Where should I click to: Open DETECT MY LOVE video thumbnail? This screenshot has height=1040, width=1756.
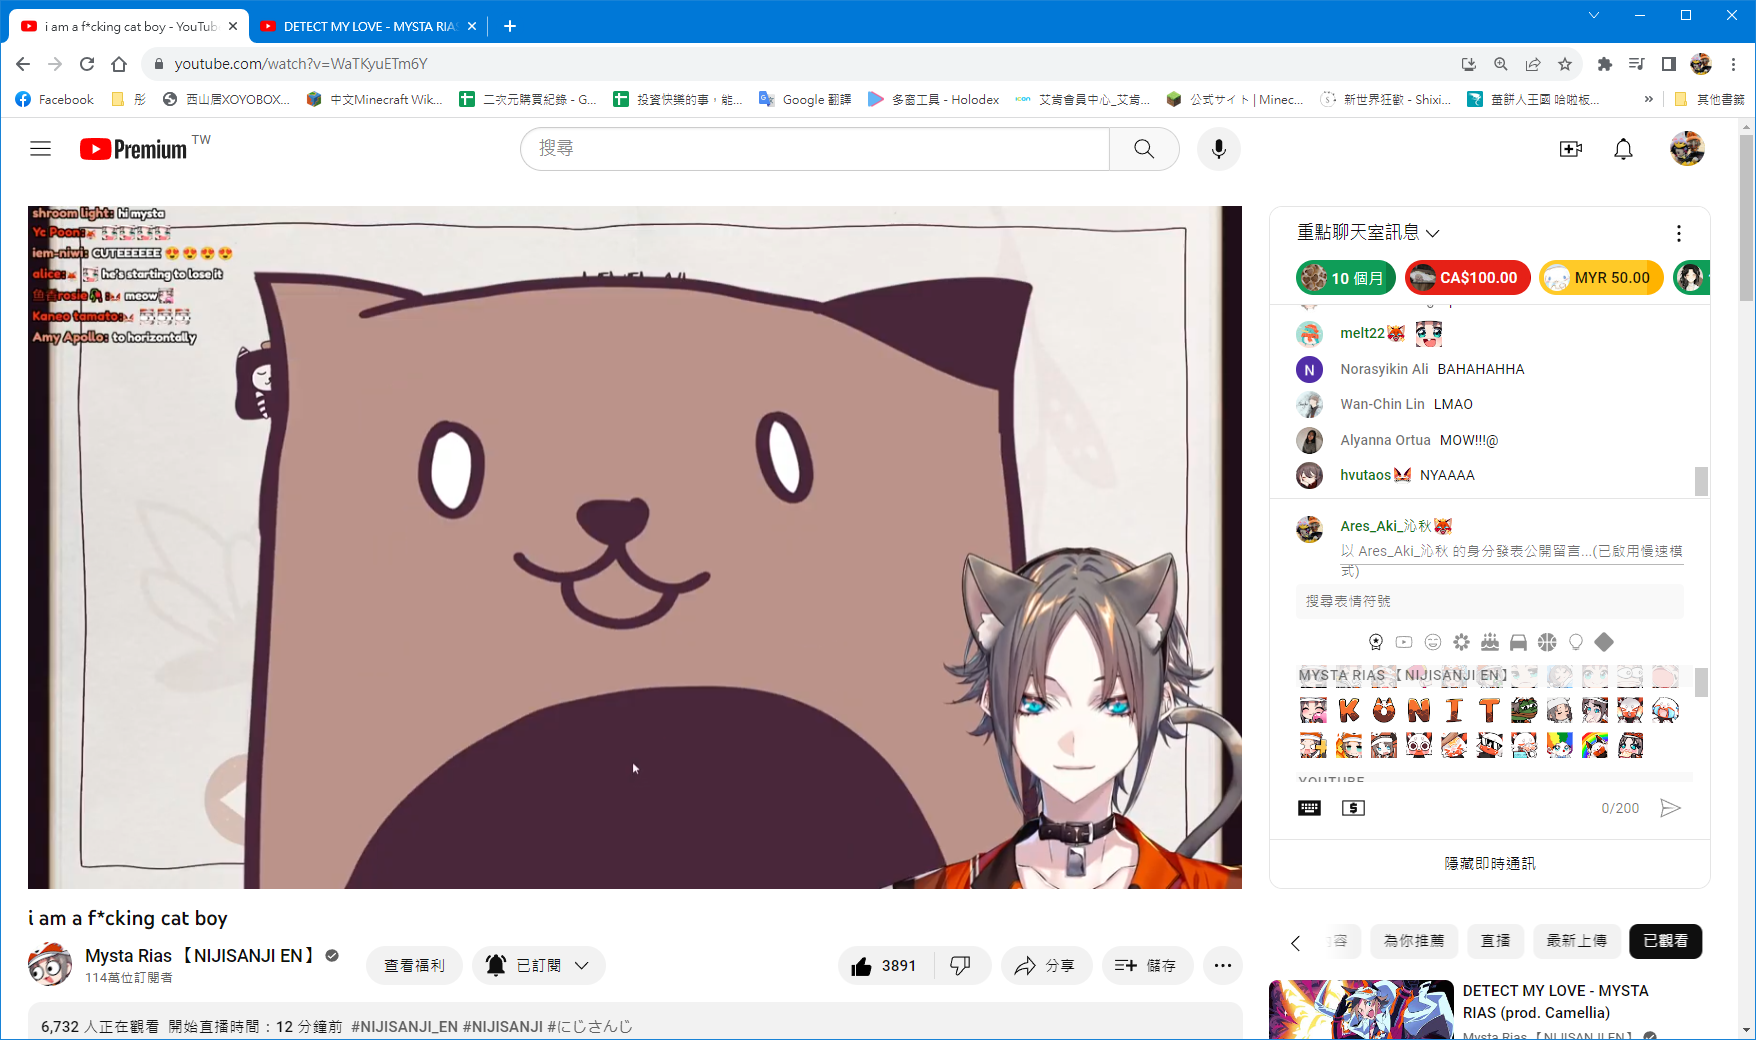1361,1010
